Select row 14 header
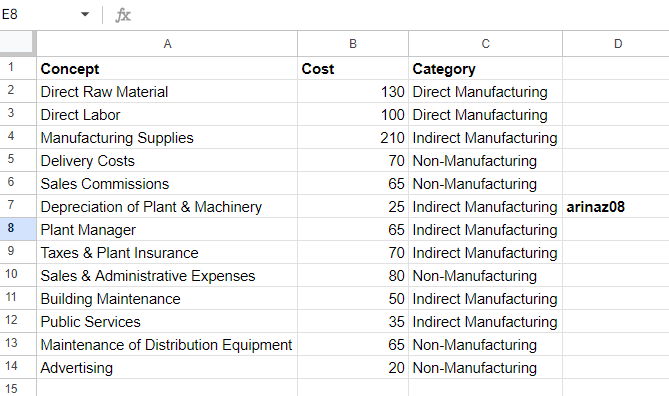The width and height of the screenshot is (669, 396). click(11, 367)
